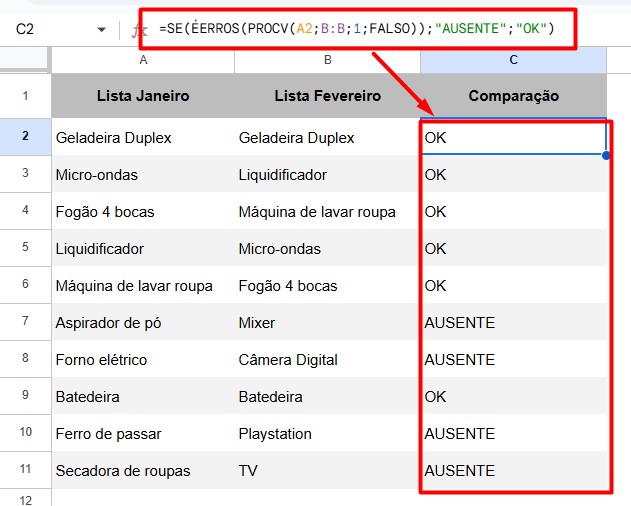Select the OK cell in row 9
The image size is (631, 506).
(513, 397)
